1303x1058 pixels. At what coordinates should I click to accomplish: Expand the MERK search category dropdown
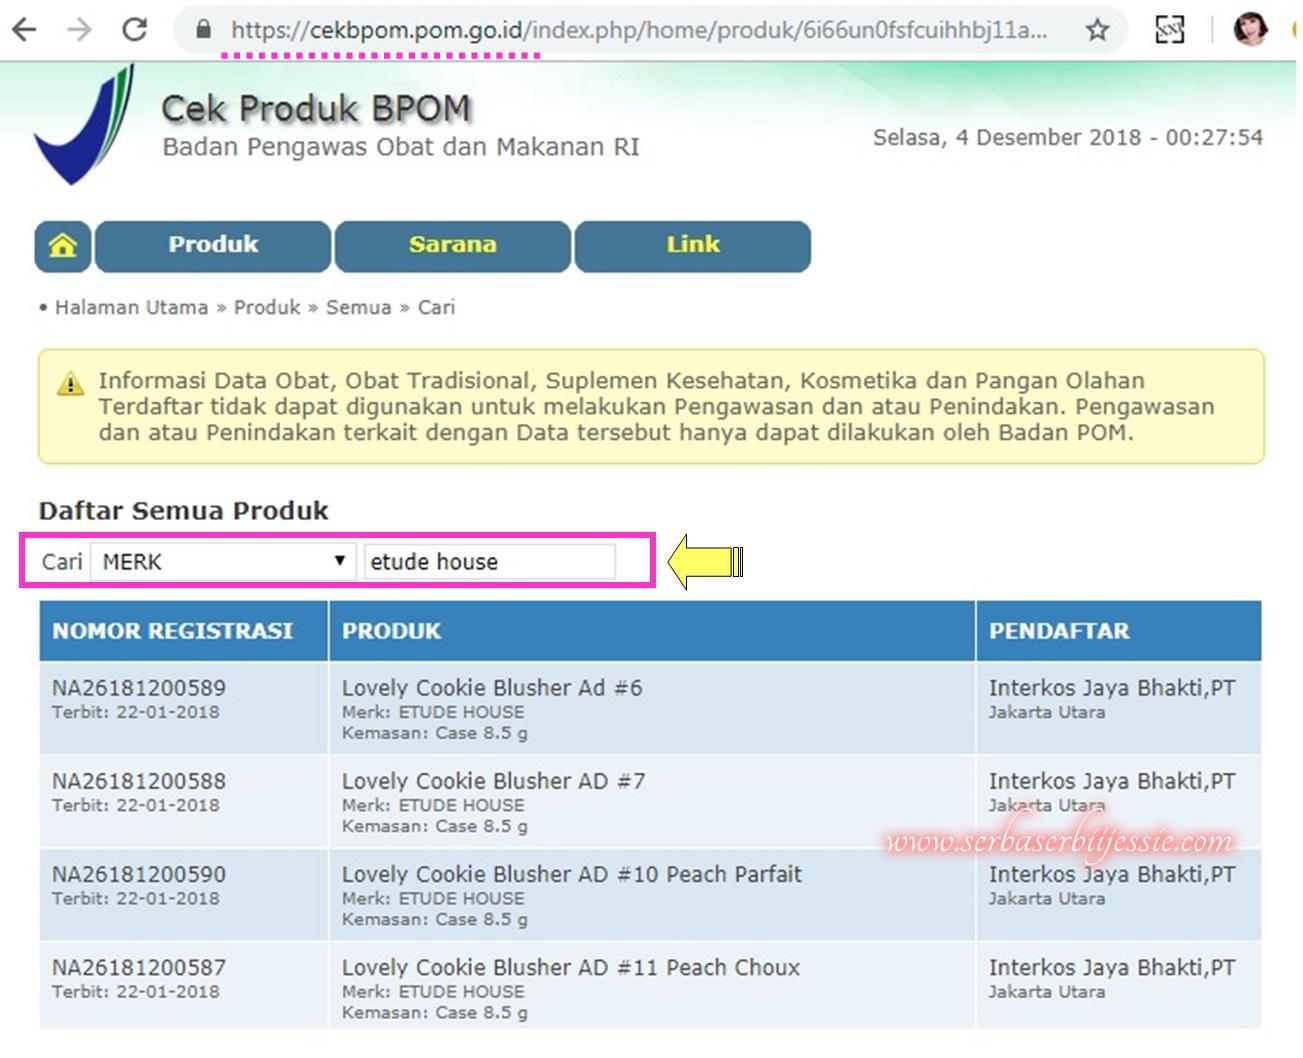tap(223, 561)
